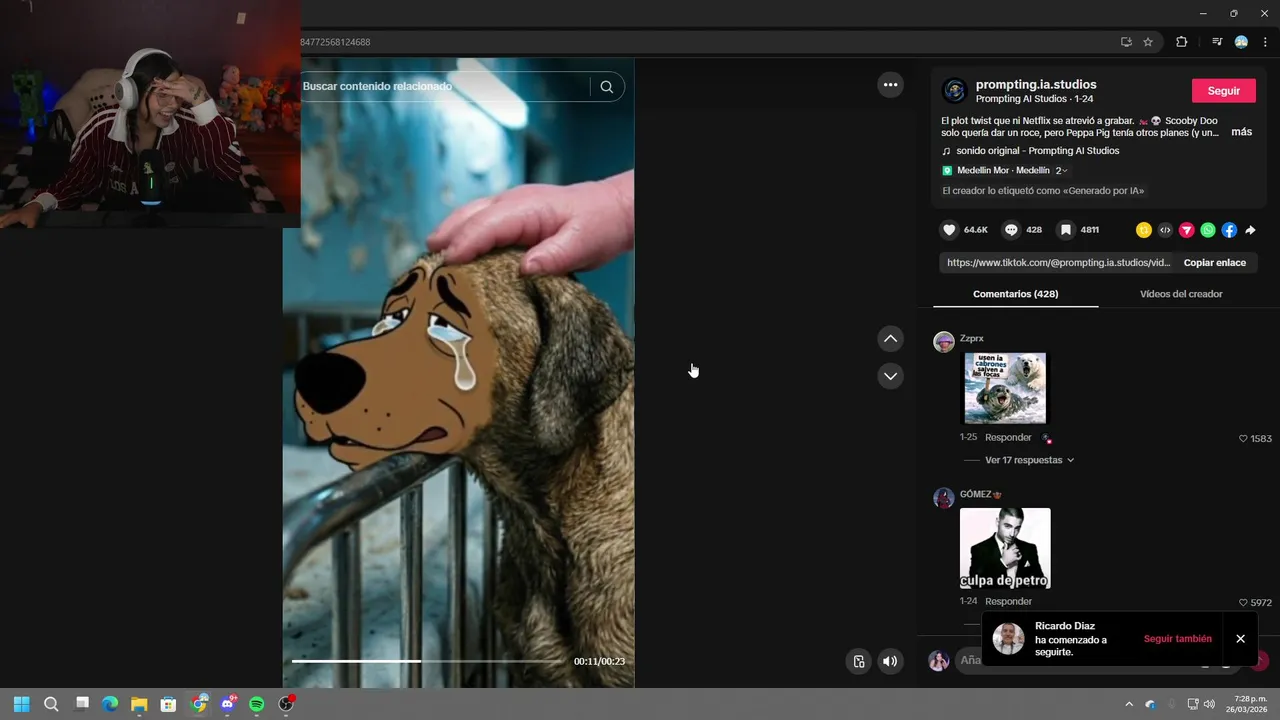Launch Microsoft Edge from the taskbar
This screenshot has width=1280, height=720.
pyautogui.click(x=110, y=704)
